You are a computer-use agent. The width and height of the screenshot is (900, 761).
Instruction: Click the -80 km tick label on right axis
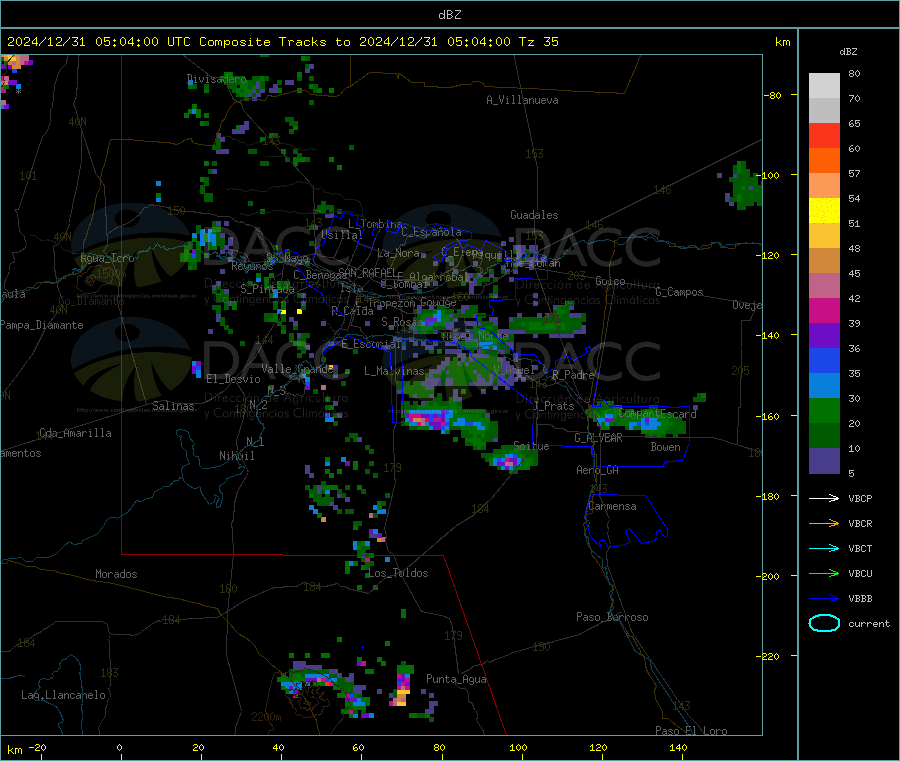[x=773, y=95]
